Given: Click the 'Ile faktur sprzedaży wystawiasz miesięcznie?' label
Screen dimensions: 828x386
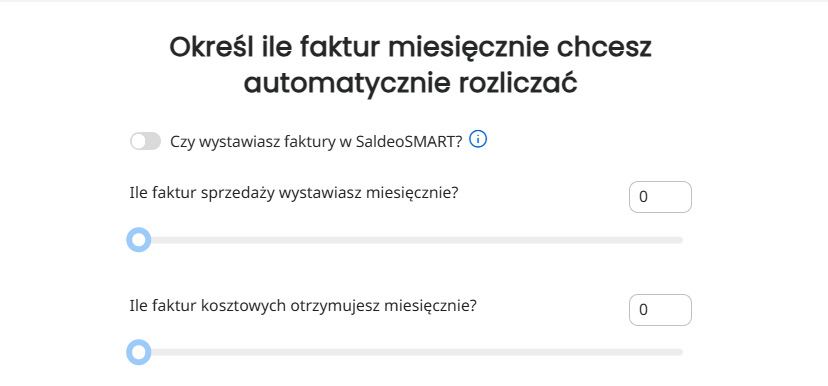Looking at the screenshot, I should (x=294, y=193).
